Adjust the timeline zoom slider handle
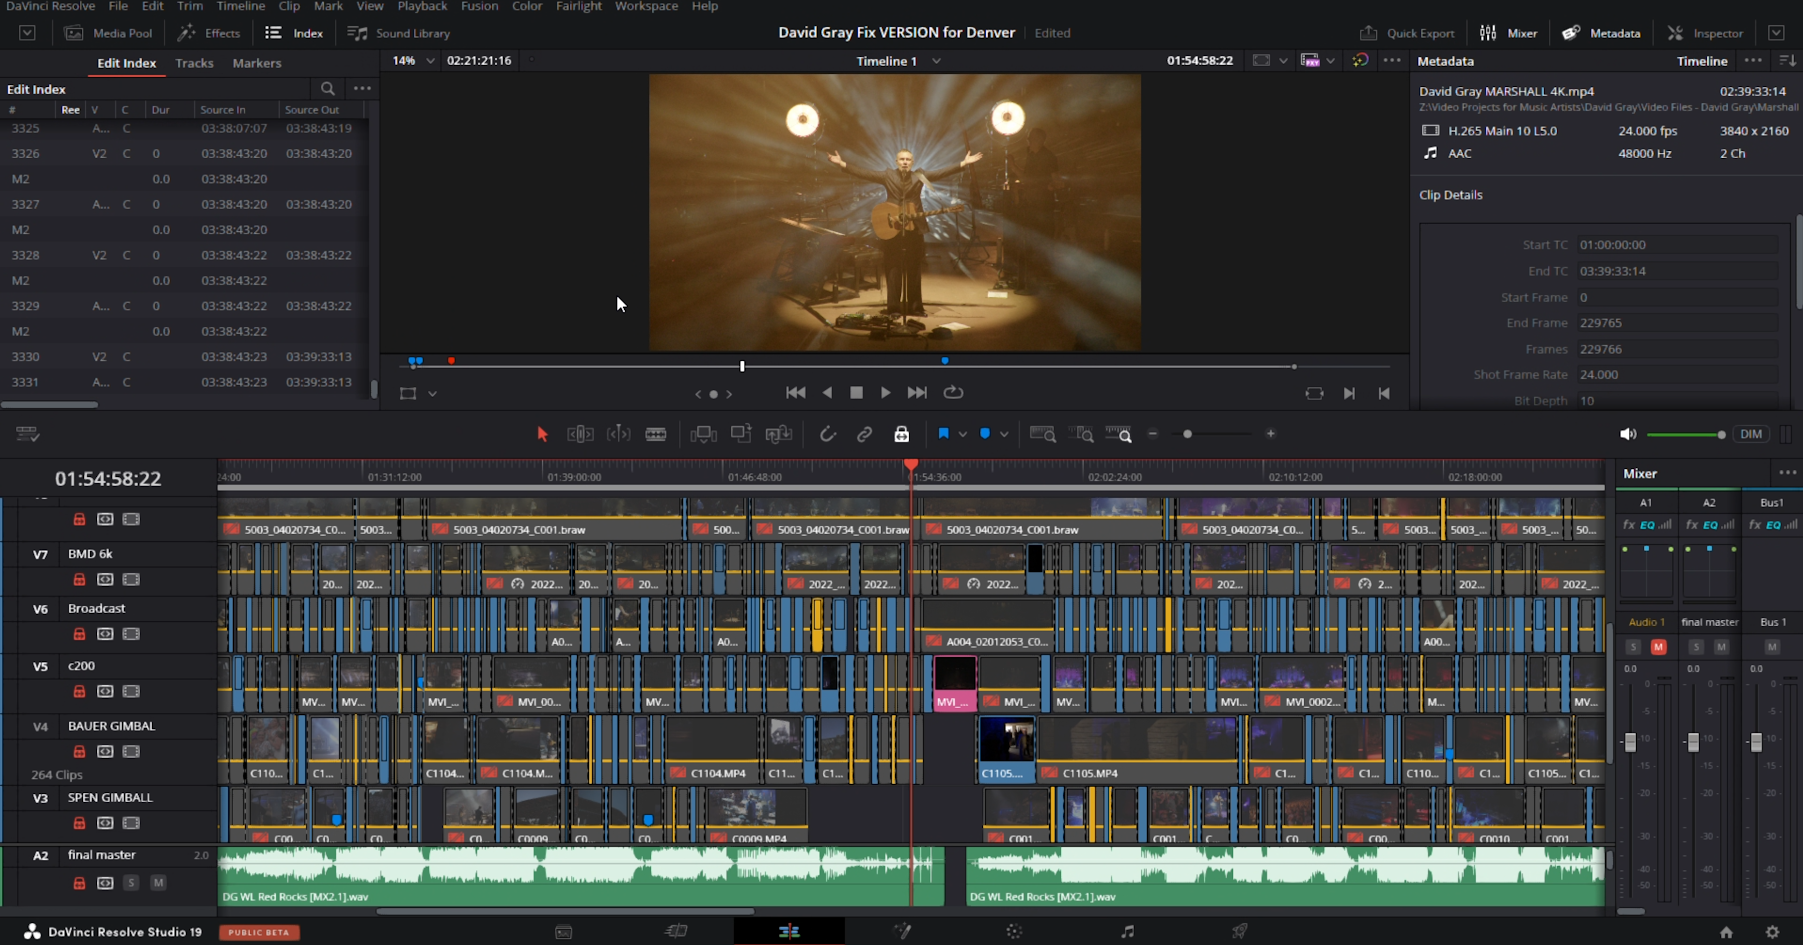The width and height of the screenshot is (1803, 945). pos(1187,434)
